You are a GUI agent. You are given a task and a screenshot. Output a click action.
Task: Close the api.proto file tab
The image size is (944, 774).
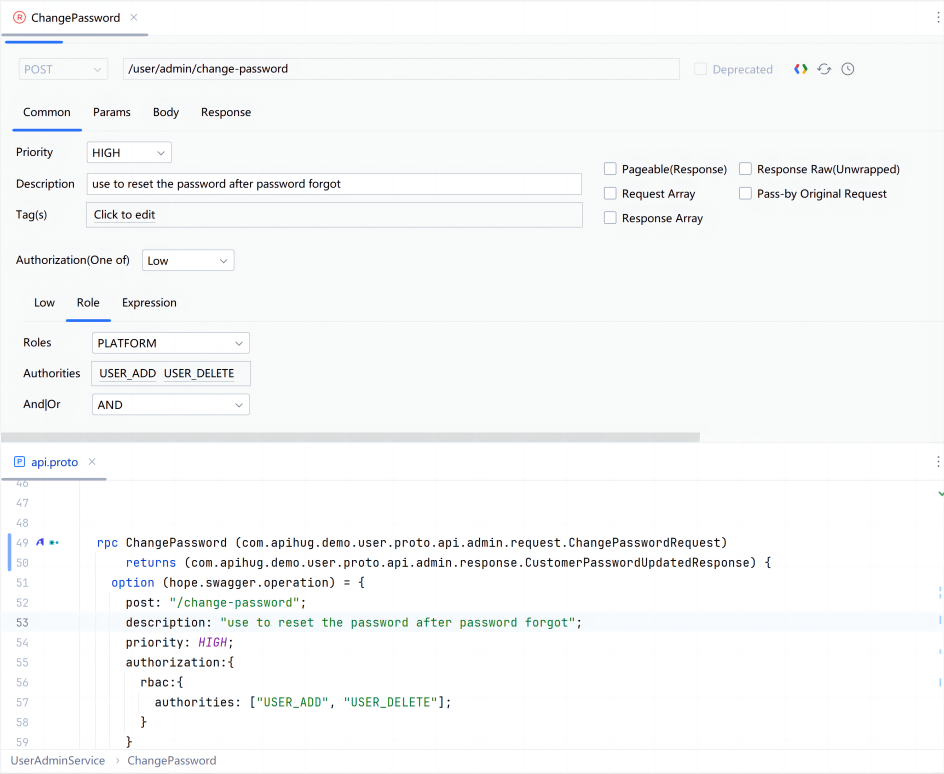coord(92,462)
